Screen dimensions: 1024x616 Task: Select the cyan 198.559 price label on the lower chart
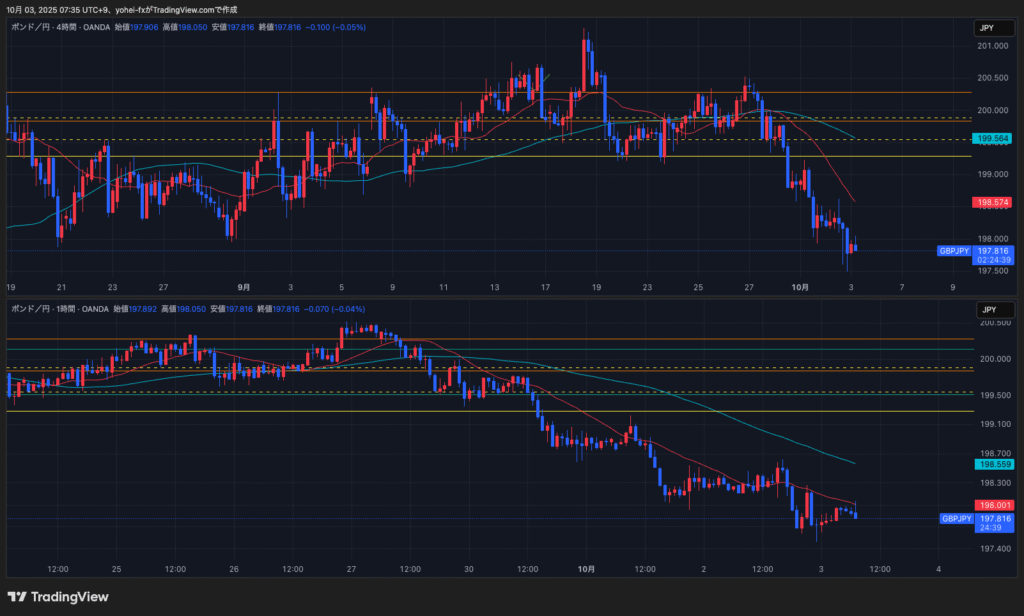pos(993,464)
